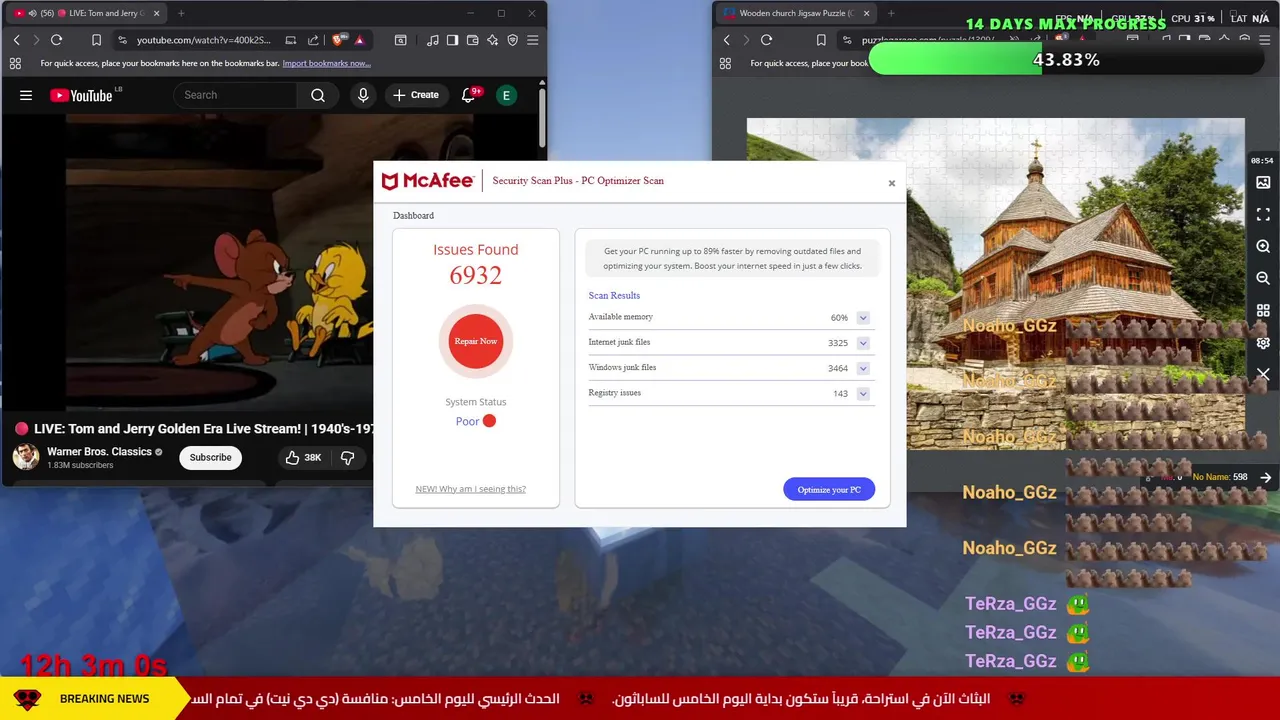Open the Warner Bros. Classics channel avatar
The width and height of the screenshot is (1280, 720).
pos(25,457)
